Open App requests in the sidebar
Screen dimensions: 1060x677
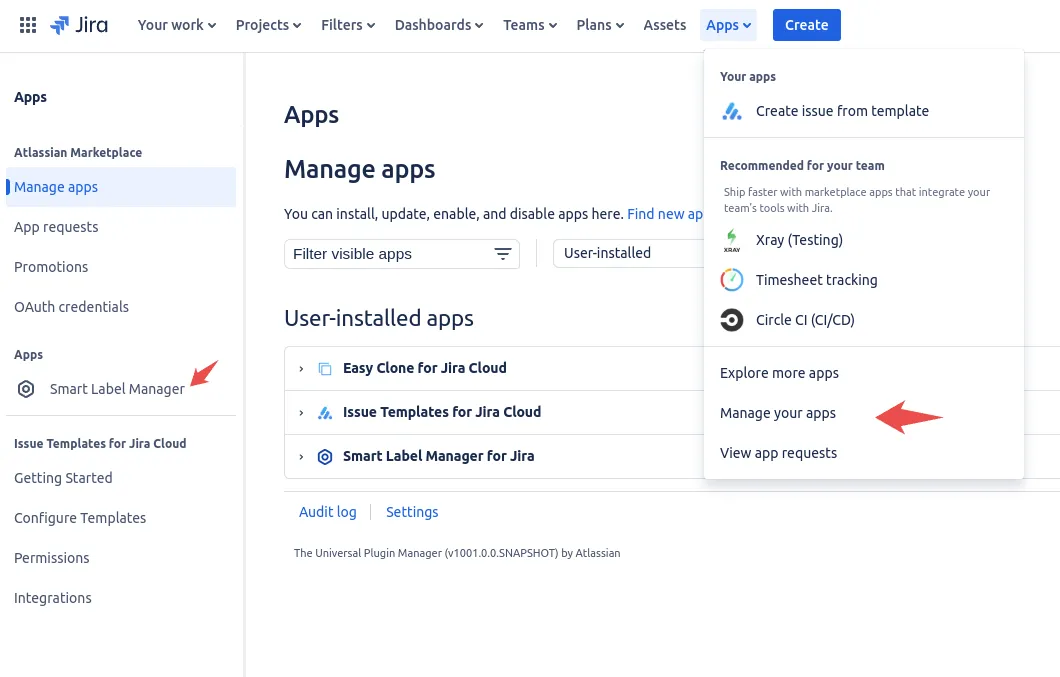point(56,227)
